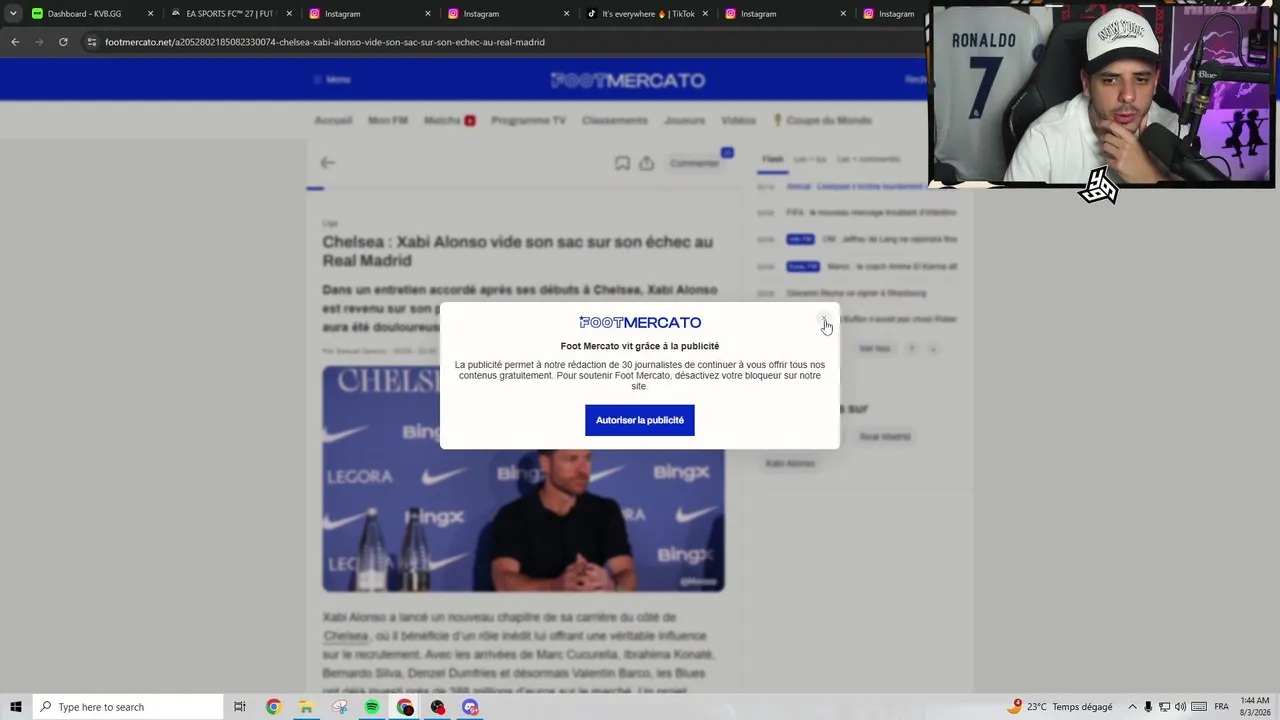Close the Dashboard - KVB.GG tab
Screen dimensions: 1280x720
pos(151,14)
